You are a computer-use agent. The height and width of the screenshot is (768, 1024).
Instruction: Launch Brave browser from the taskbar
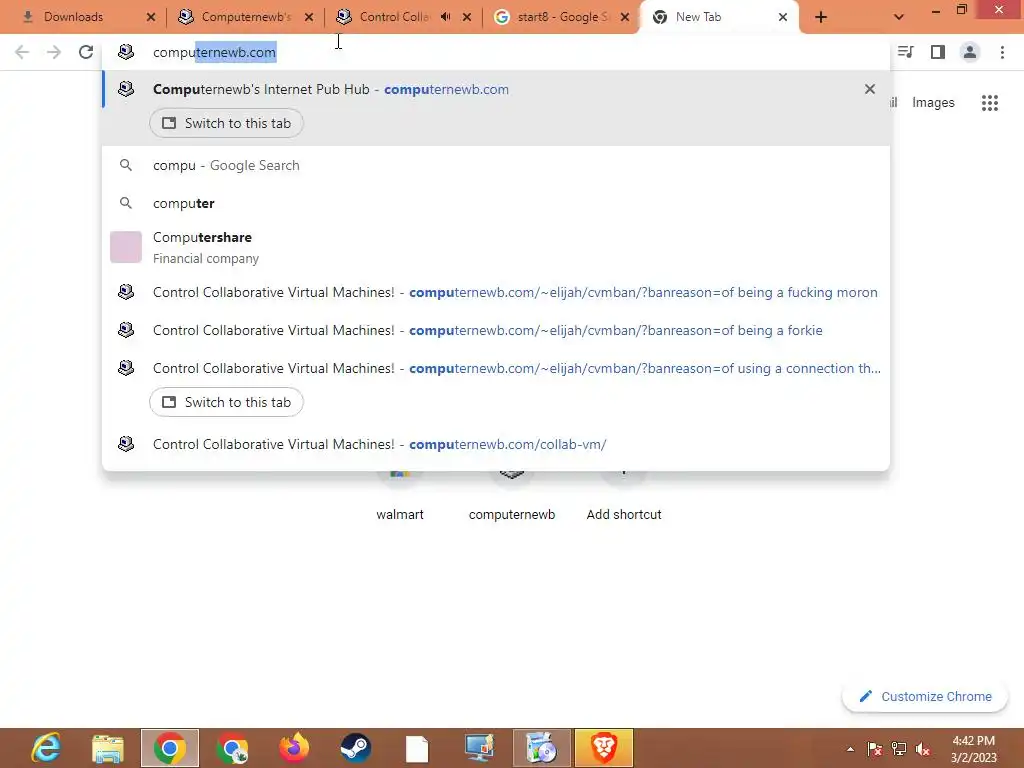point(604,748)
